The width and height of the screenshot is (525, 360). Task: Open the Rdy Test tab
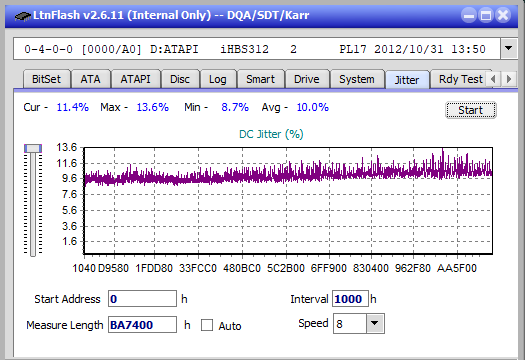[x=460, y=79]
